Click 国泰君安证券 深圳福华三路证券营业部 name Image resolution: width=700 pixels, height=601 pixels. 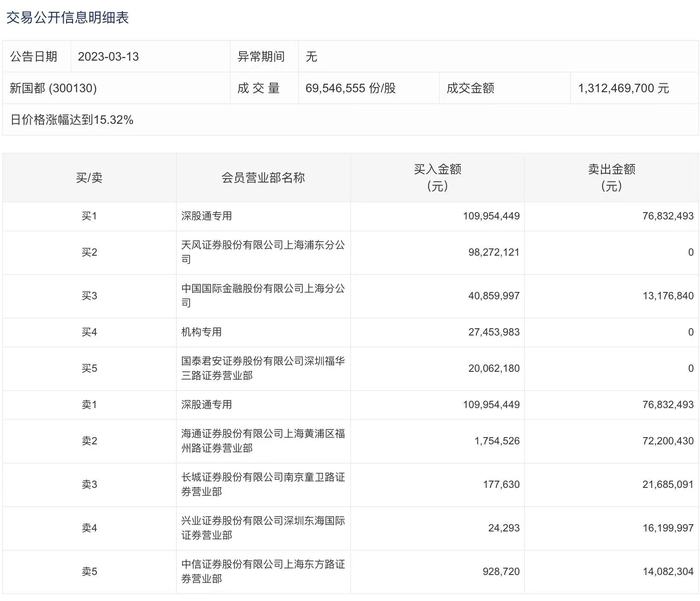[x=263, y=368]
